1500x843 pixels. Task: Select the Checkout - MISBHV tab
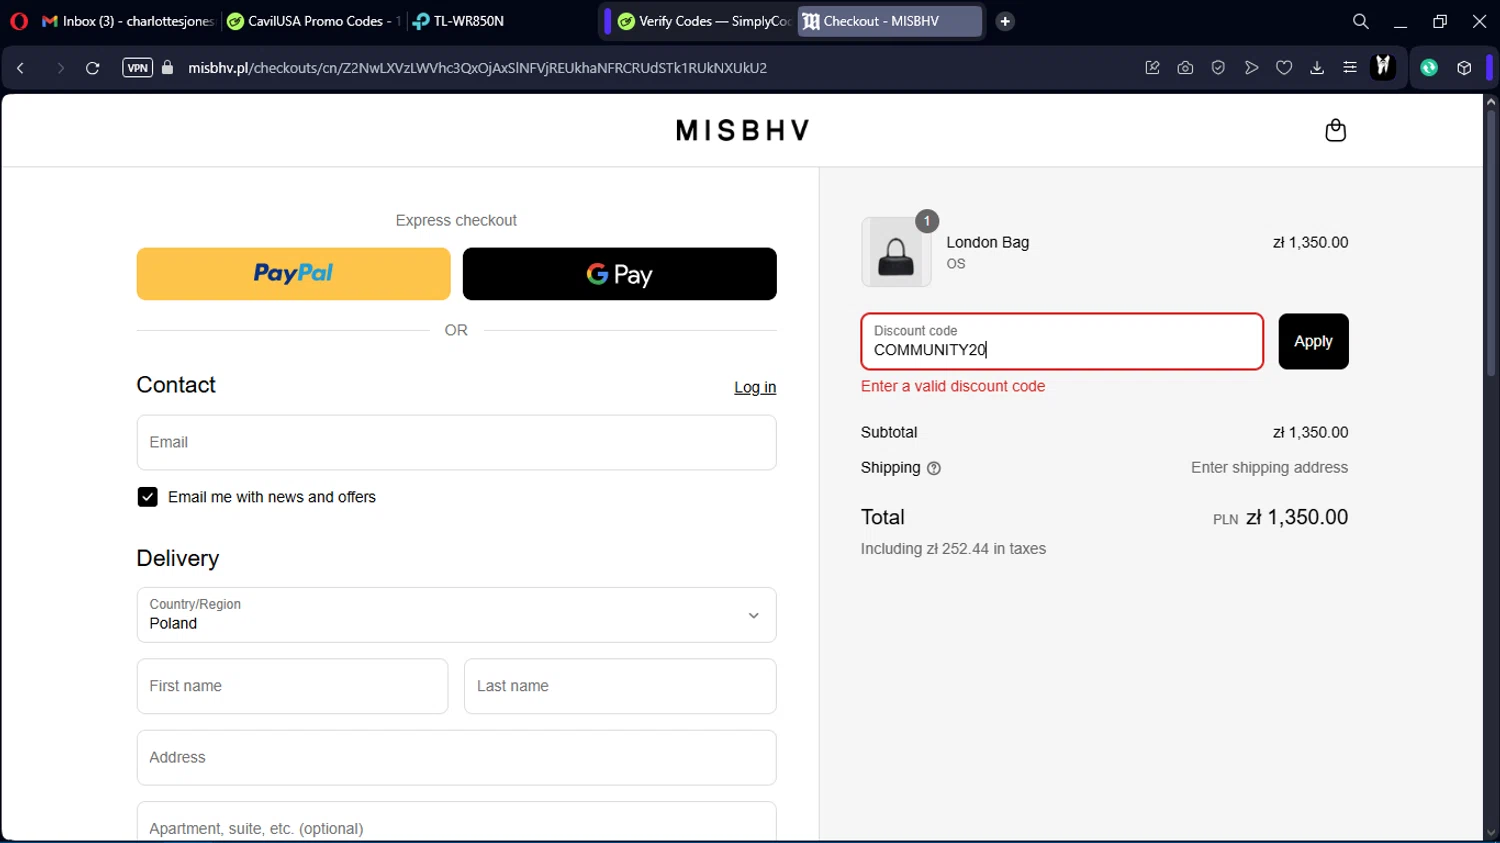tap(890, 21)
